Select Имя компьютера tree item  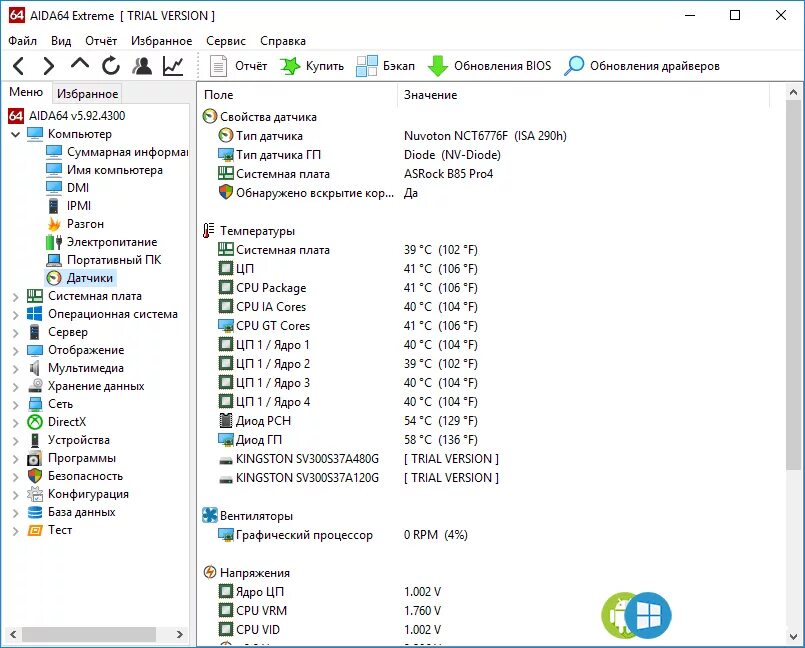tap(104, 170)
